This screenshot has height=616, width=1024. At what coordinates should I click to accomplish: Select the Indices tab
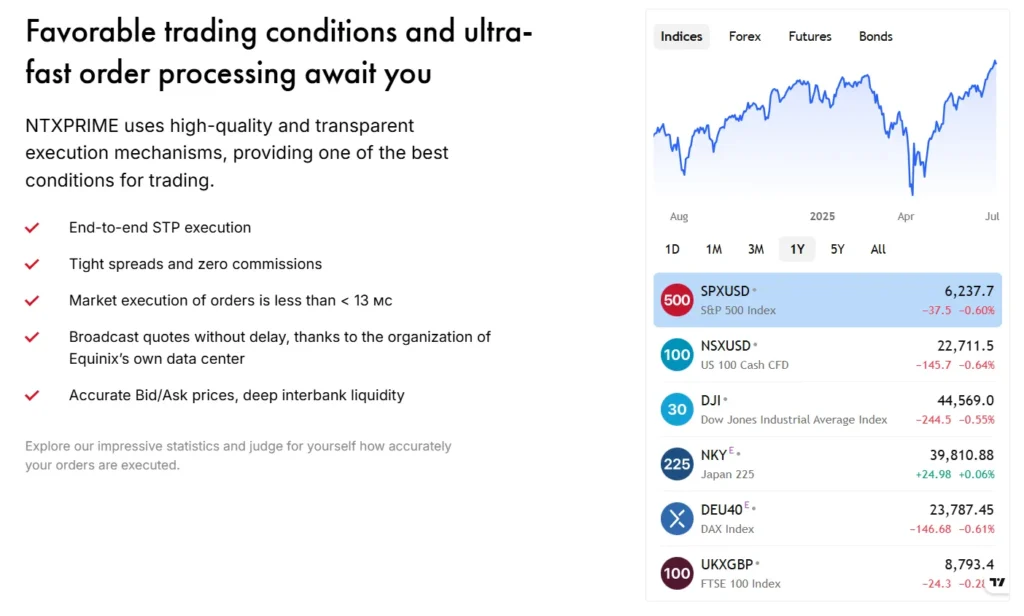point(682,37)
